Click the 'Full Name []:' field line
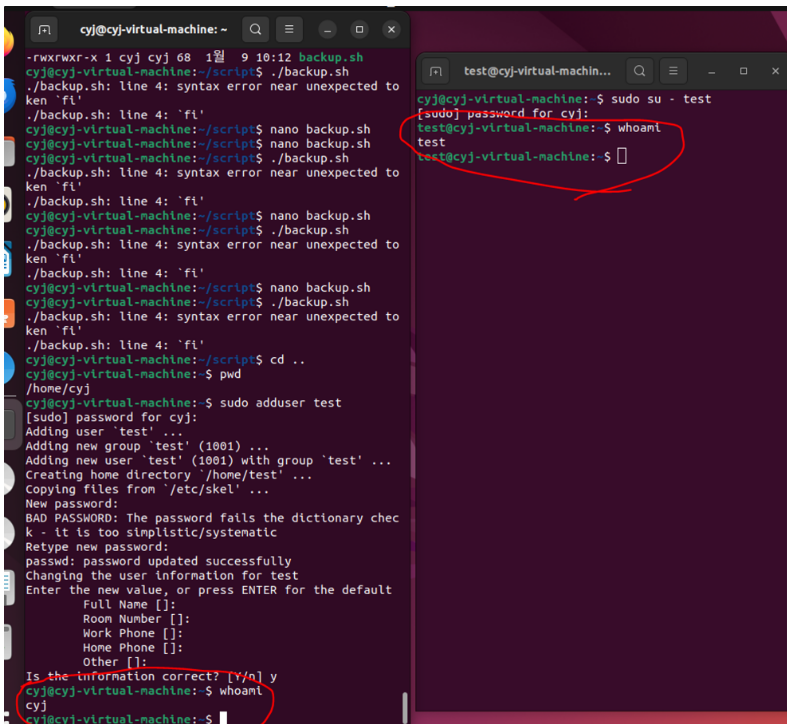Viewport: 787px width, 724px height. (129, 605)
